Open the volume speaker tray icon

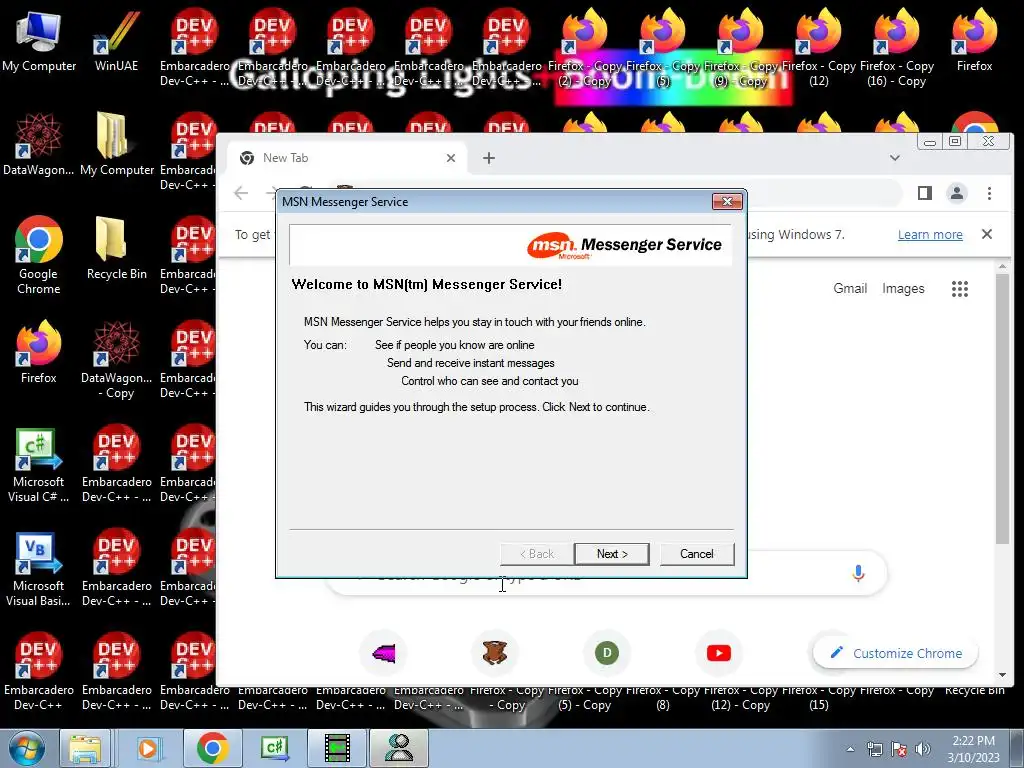click(923, 749)
